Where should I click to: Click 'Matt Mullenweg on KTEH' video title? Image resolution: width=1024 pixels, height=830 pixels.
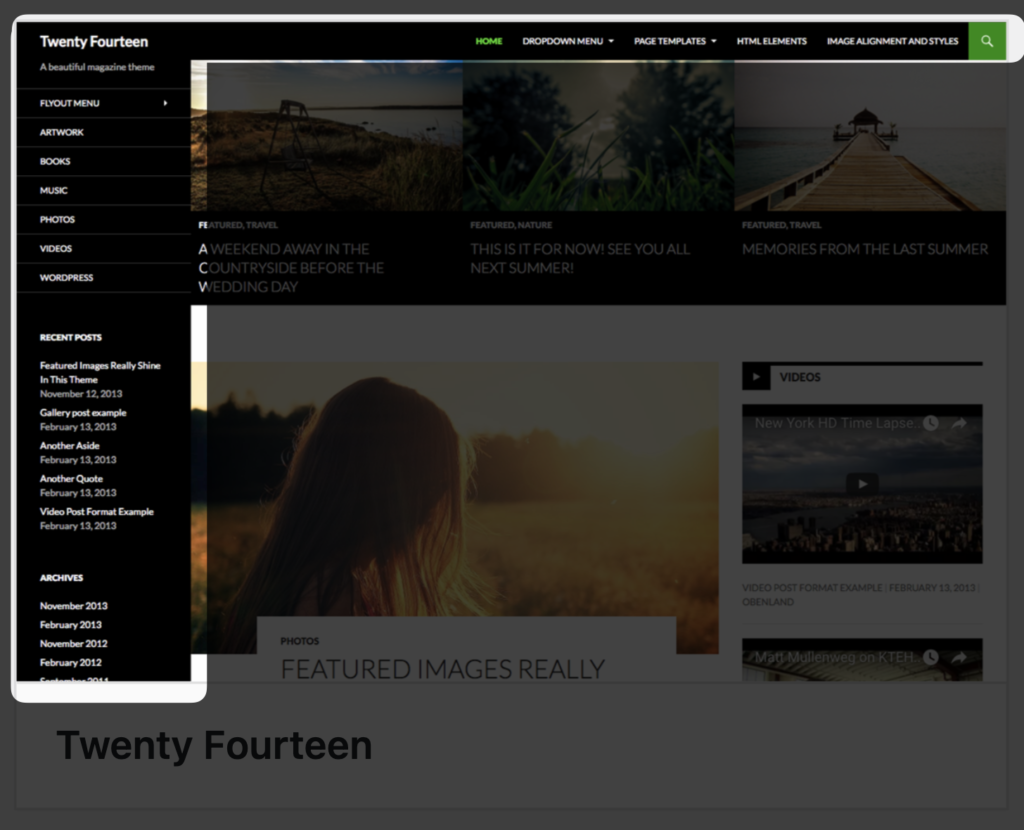click(x=838, y=657)
